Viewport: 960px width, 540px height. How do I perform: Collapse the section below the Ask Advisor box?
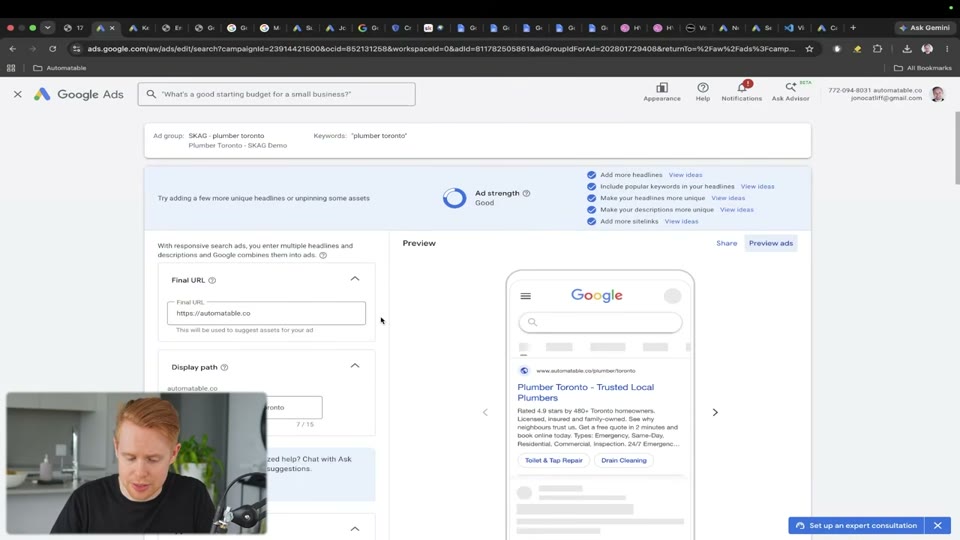(354, 528)
